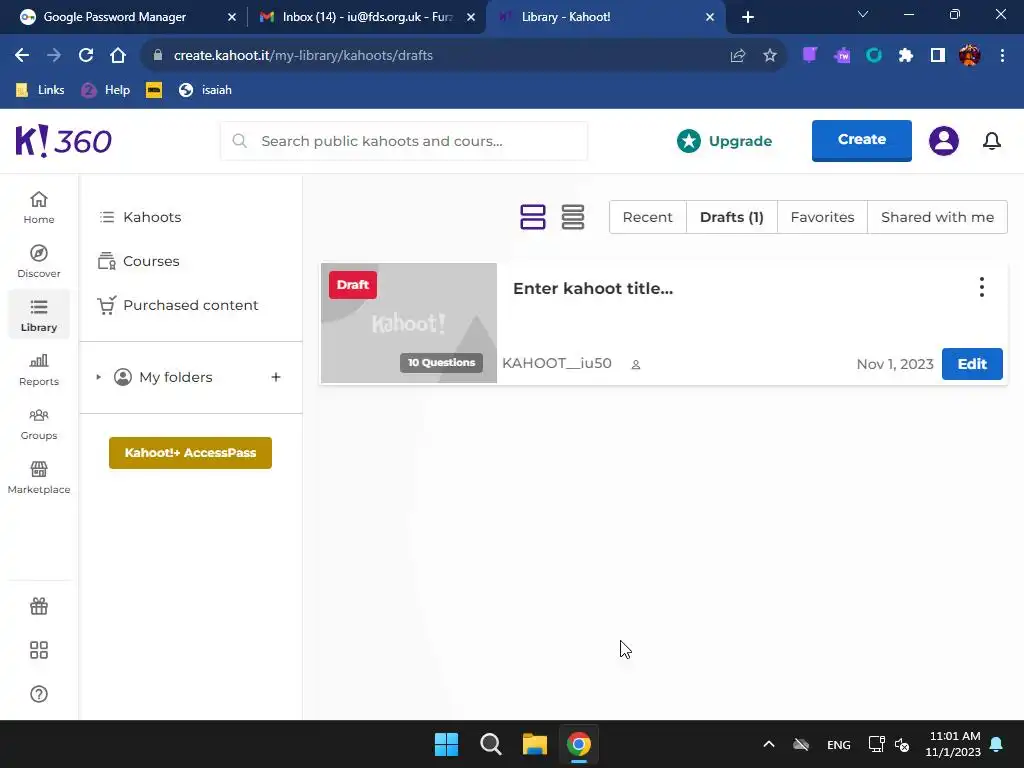Select the Shared with me tab
Screen dimensions: 1024x768
pyautogui.click(x=937, y=217)
